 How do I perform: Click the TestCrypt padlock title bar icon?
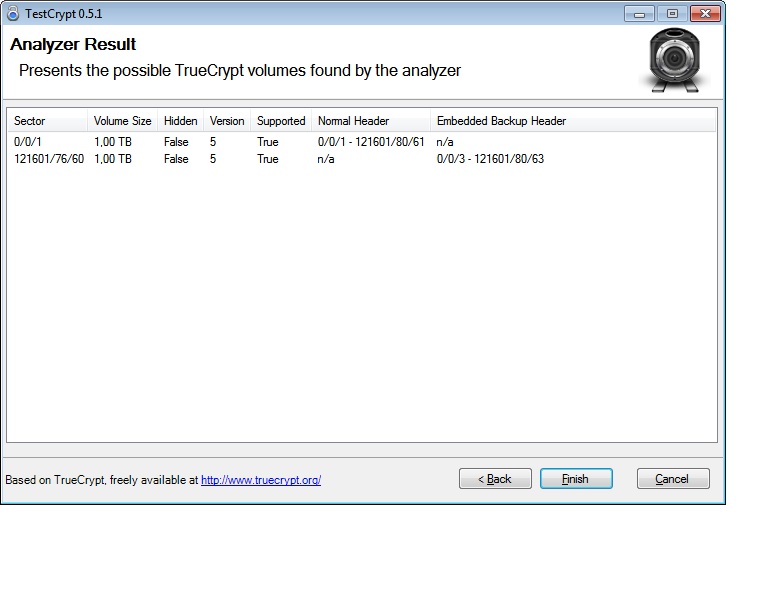[x=13, y=13]
